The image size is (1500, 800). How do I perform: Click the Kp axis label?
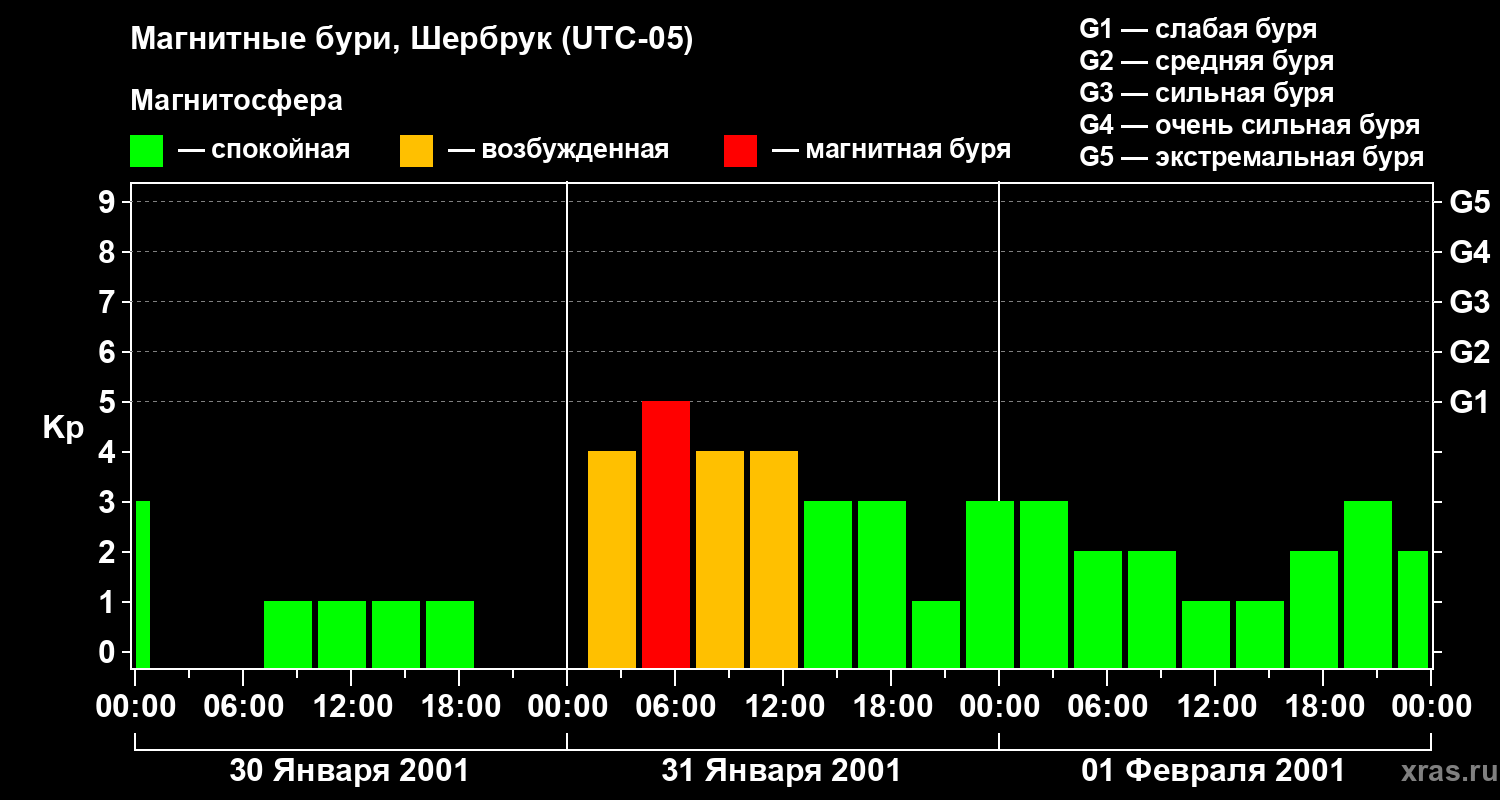pyautogui.click(x=64, y=429)
